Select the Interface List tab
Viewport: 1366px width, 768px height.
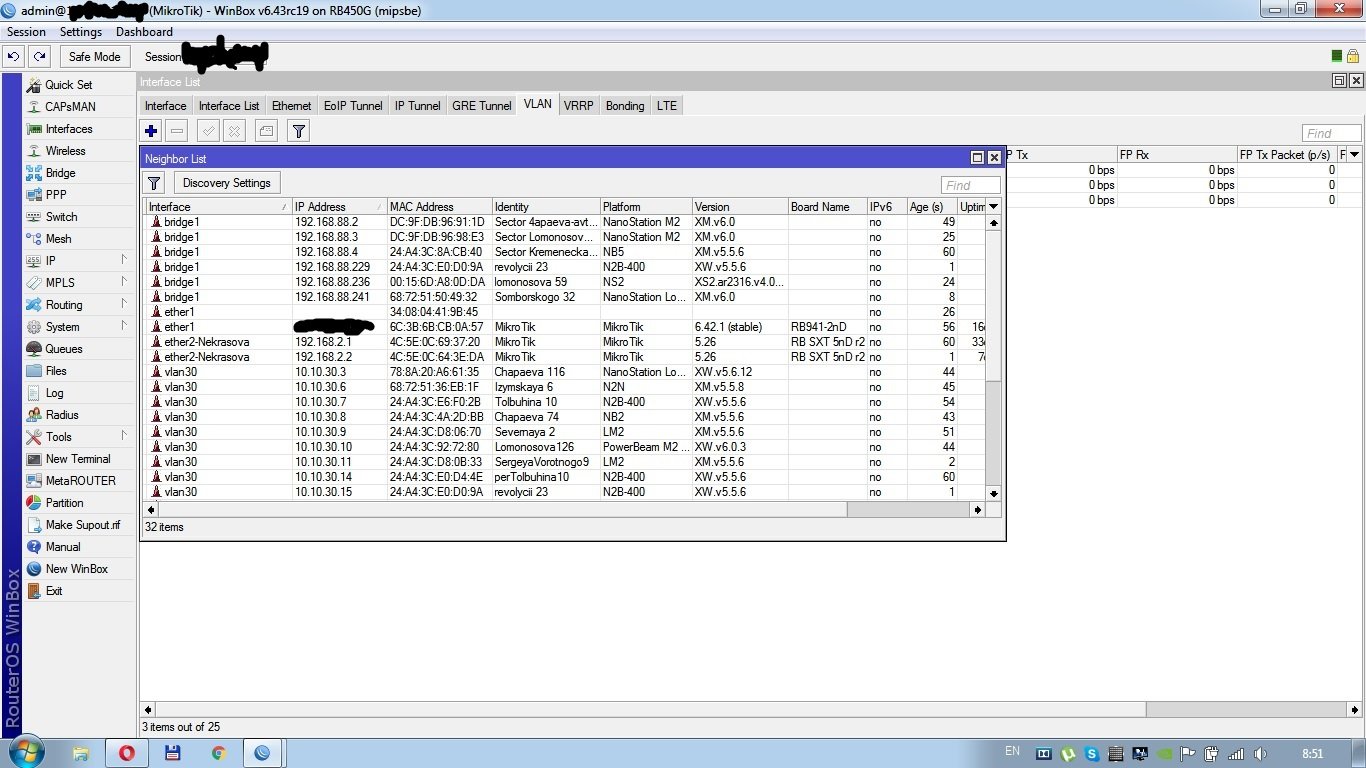coord(229,106)
